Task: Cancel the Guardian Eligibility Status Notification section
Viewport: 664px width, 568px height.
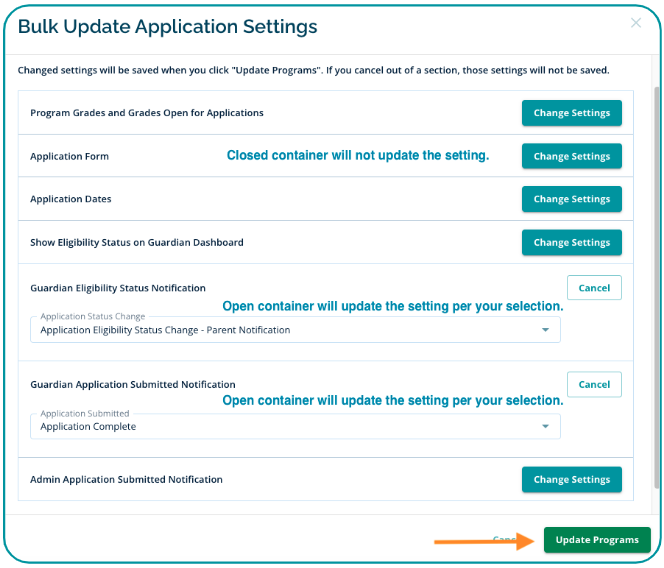Action: click(594, 288)
